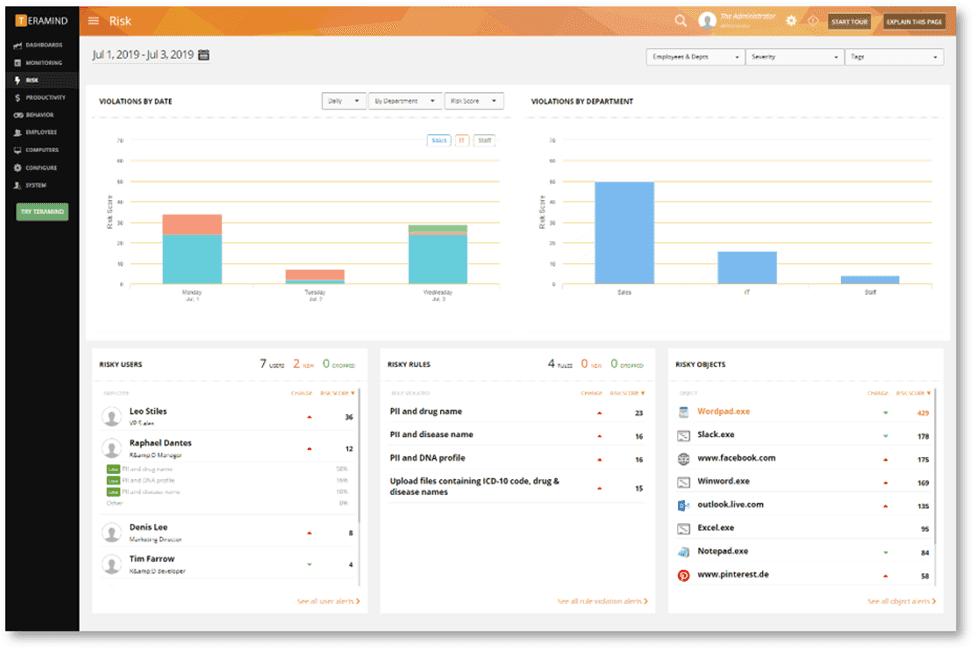
Task: Click The Administrator profile avatar
Action: click(x=708, y=21)
